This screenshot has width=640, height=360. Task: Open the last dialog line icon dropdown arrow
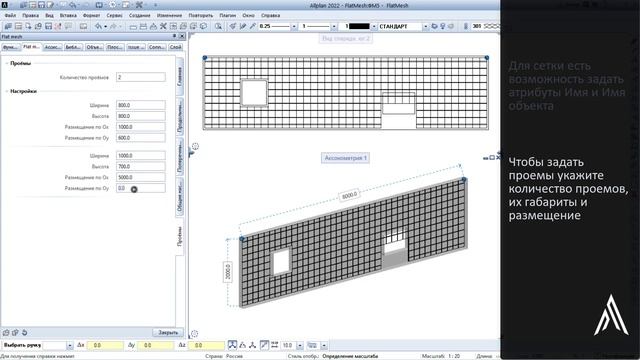tap(324, 346)
